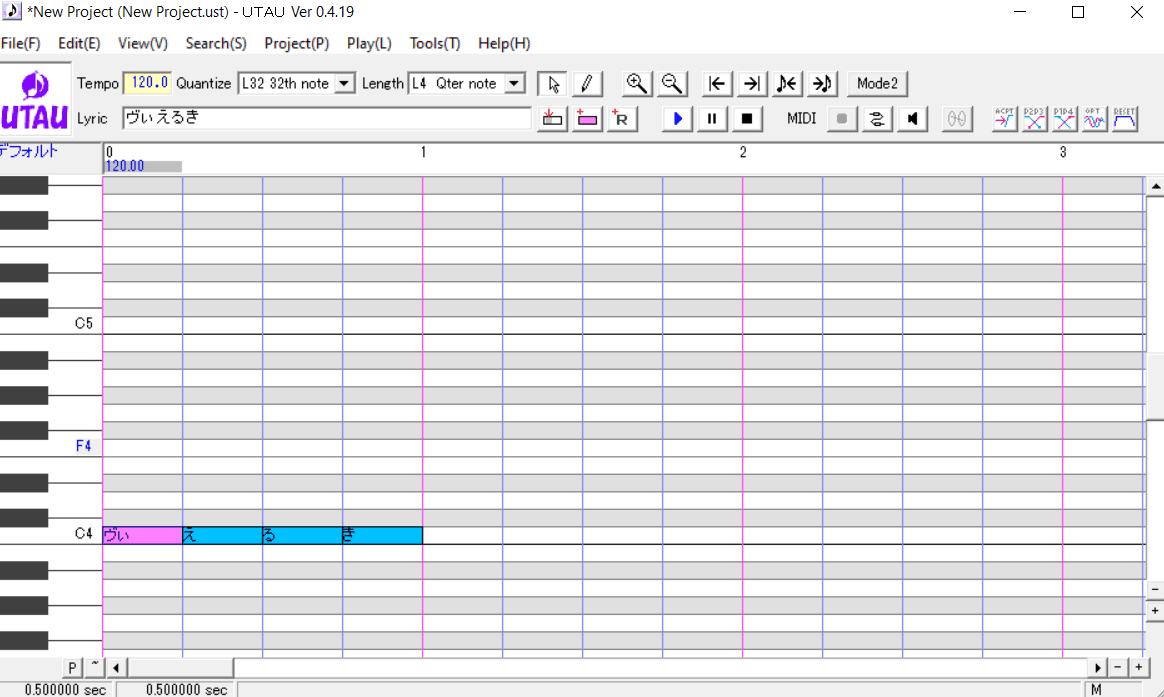The width and height of the screenshot is (1164, 697).
Task: Click the Tempo value field
Action: [148, 83]
